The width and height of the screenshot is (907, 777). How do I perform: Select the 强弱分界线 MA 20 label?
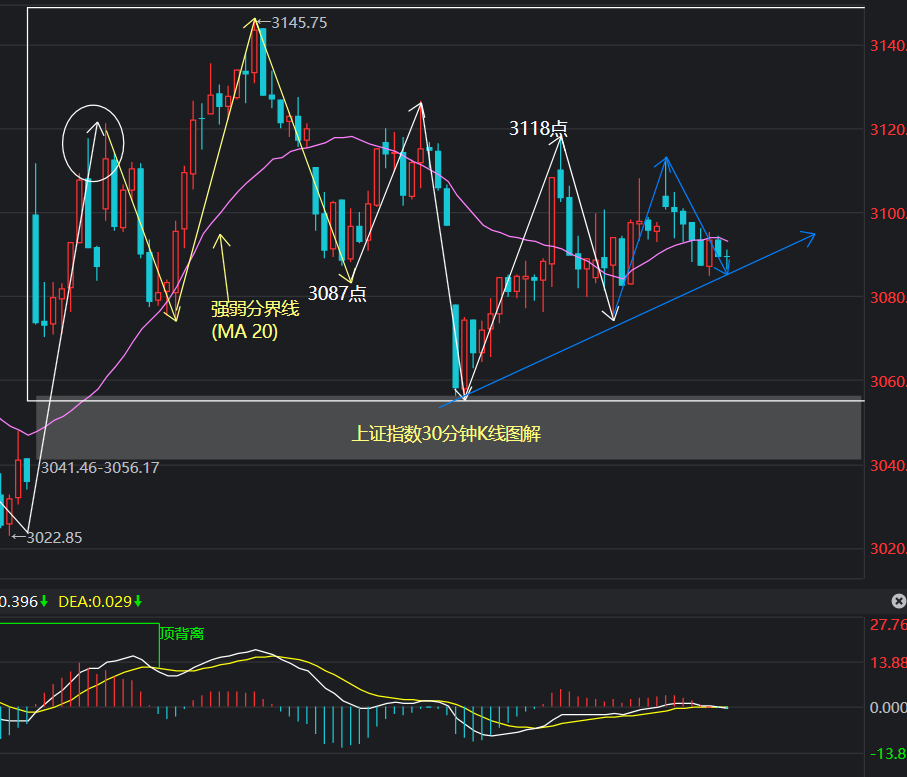pyautogui.click(x=255, y=320)
